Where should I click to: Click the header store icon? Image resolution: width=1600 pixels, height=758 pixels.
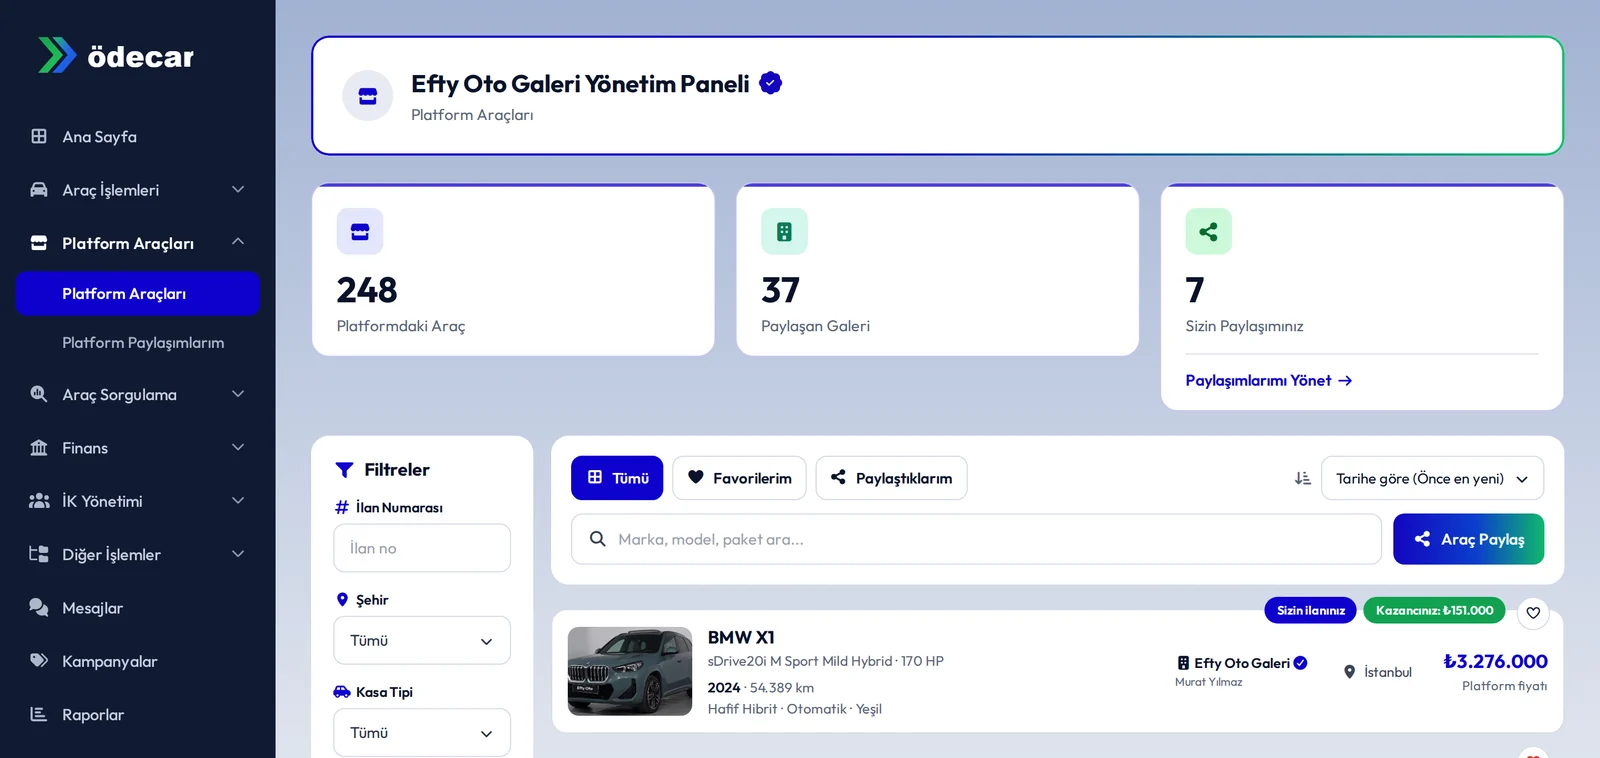(368, 96)
